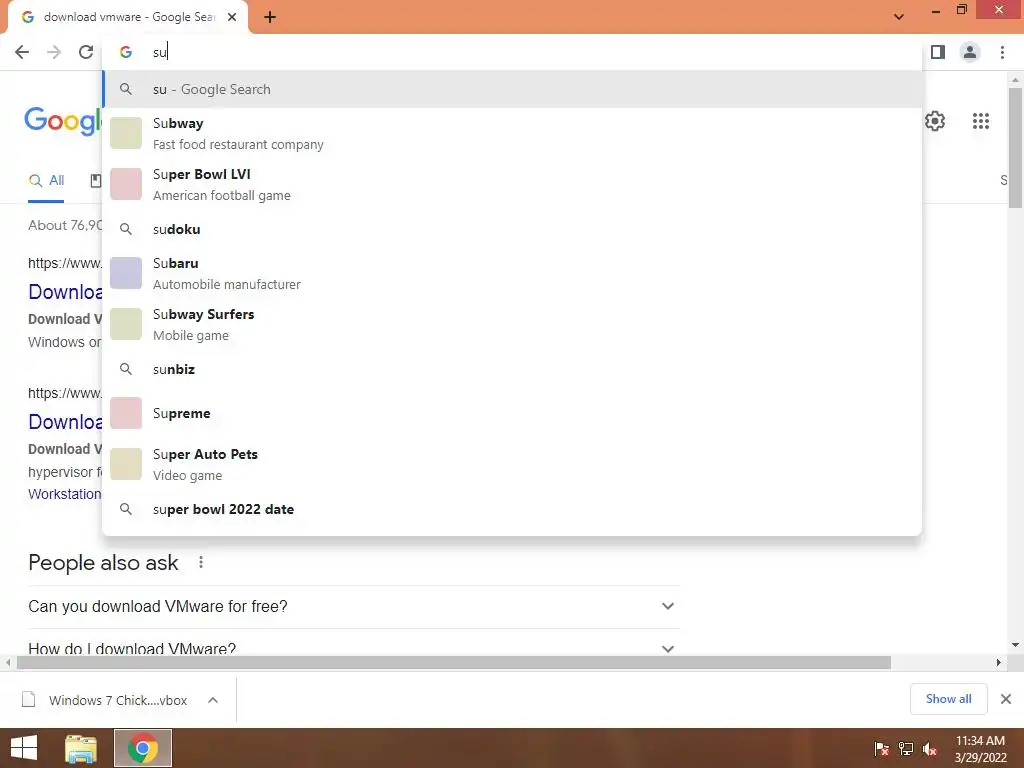The width and height of the screenshot is (1024, 768).
Task: Choose the Super Auto Pets suggestion
Action: click(x=513, y=464)
